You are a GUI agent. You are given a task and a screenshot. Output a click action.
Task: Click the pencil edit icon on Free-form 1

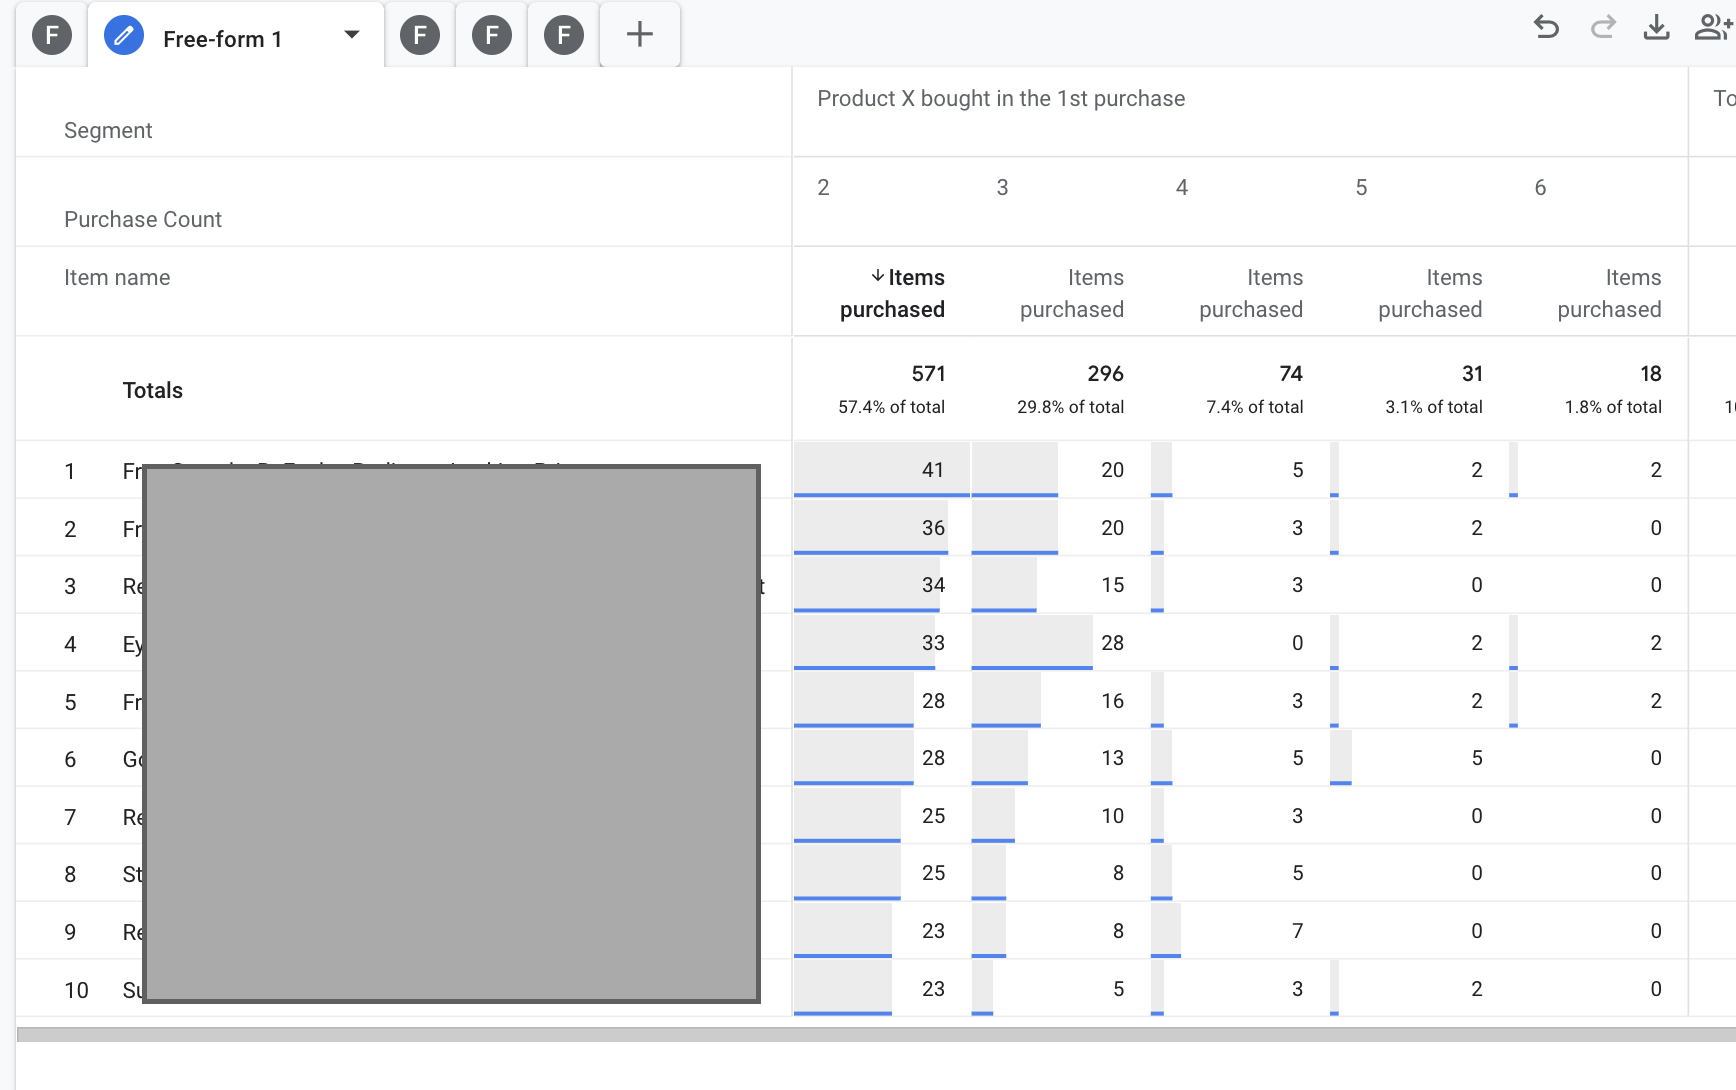tap(124, 37)
